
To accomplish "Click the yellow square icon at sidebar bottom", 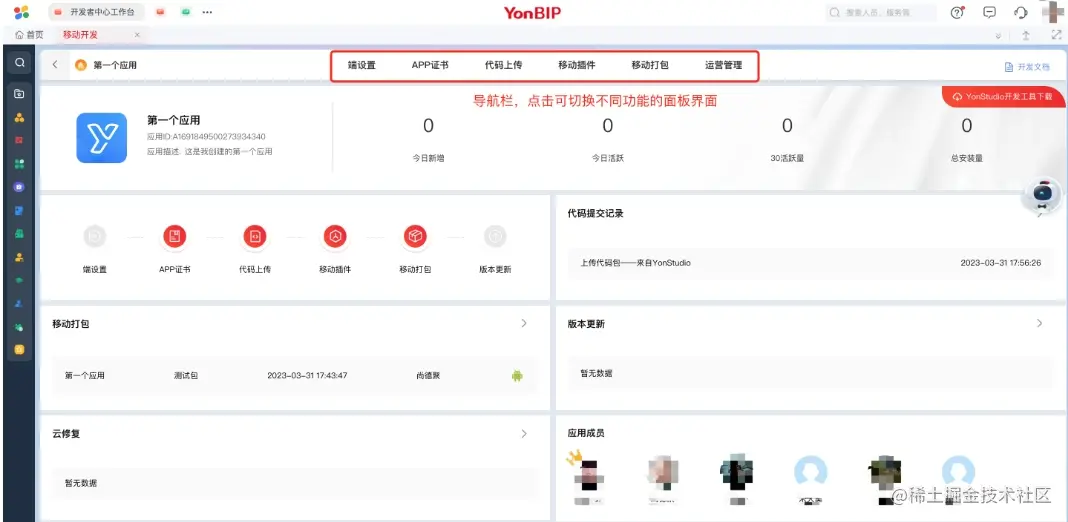I will pyautogui.click(x=20, y=350).
